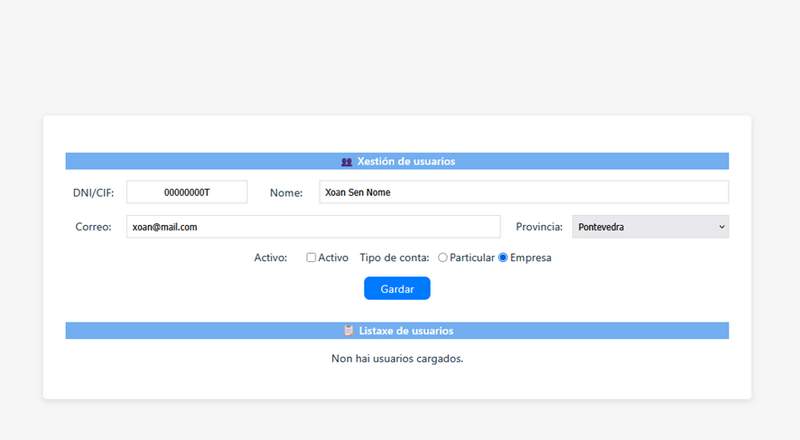The height and width of the screenshot is (440, 800).
Task: Tick the Activo checkbox
Action: point(311,258)
